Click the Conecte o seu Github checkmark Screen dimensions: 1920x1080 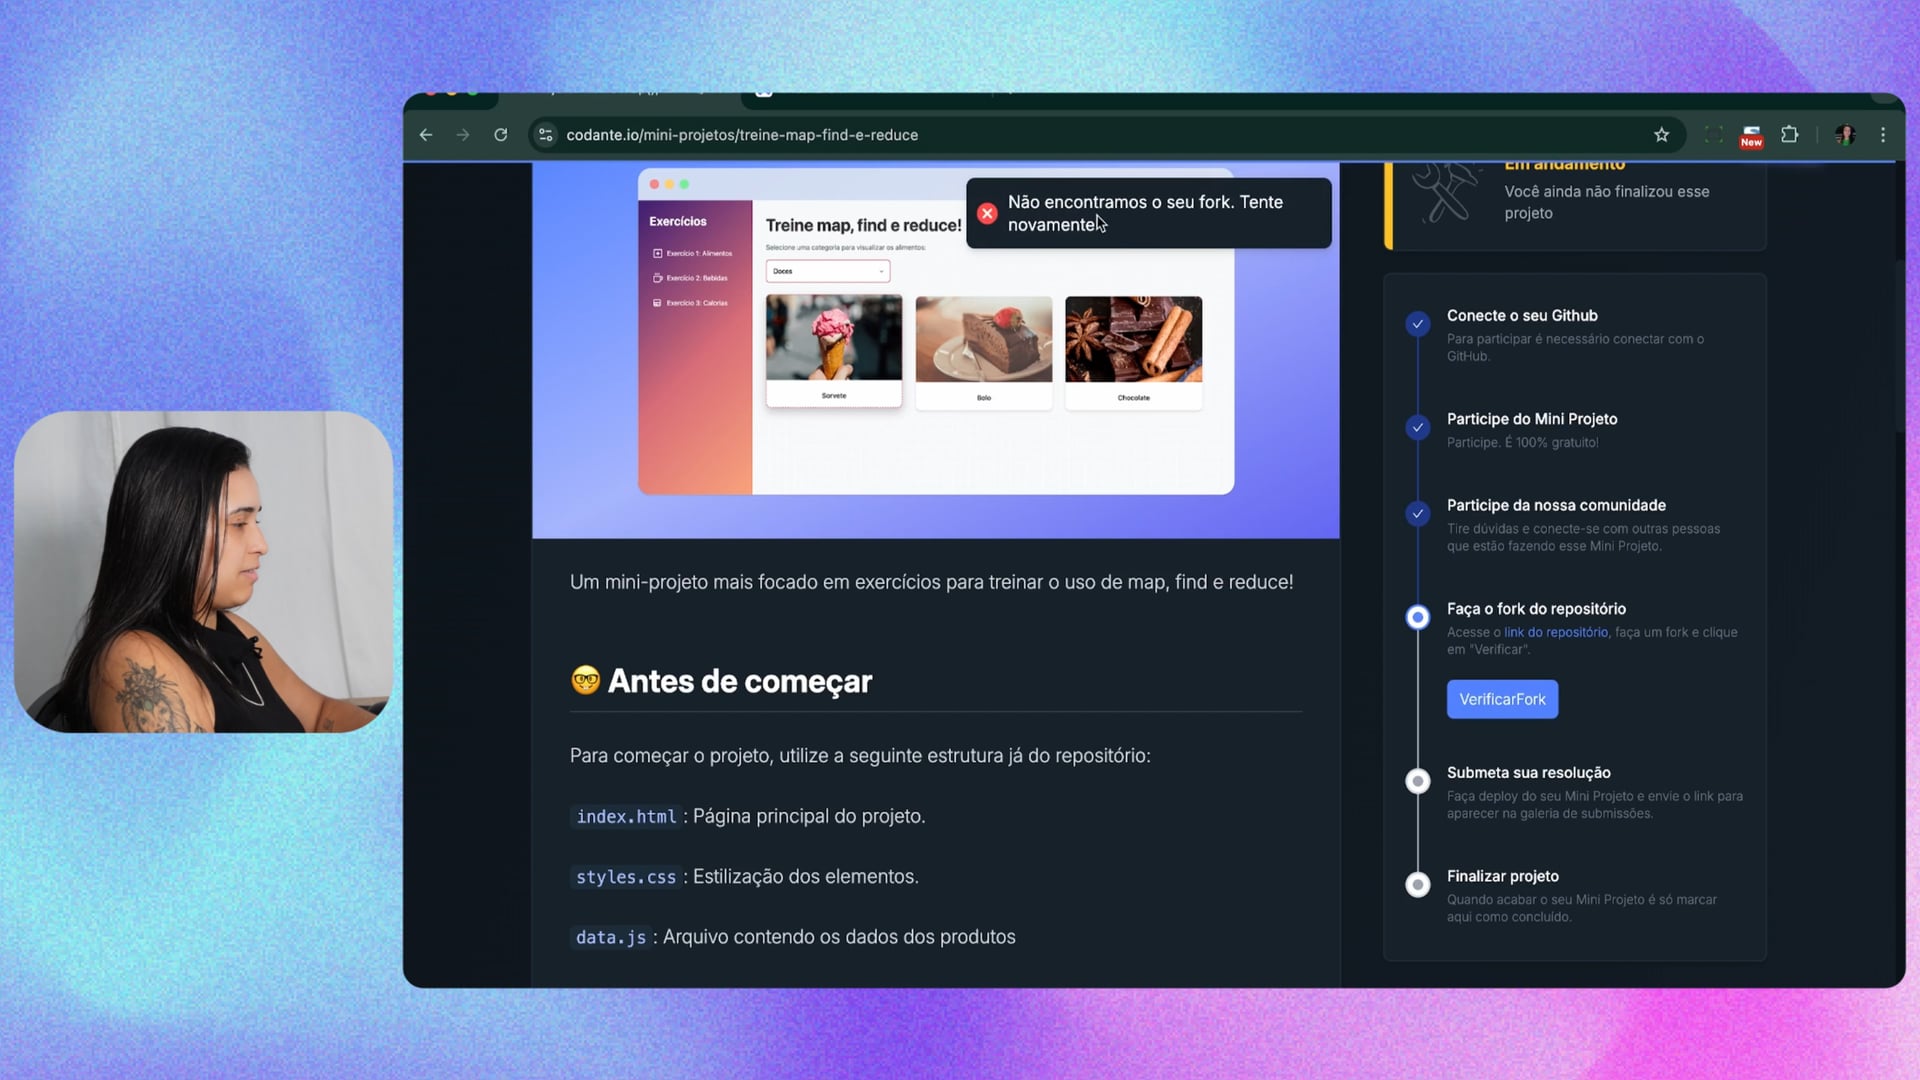pos(1417,324)
